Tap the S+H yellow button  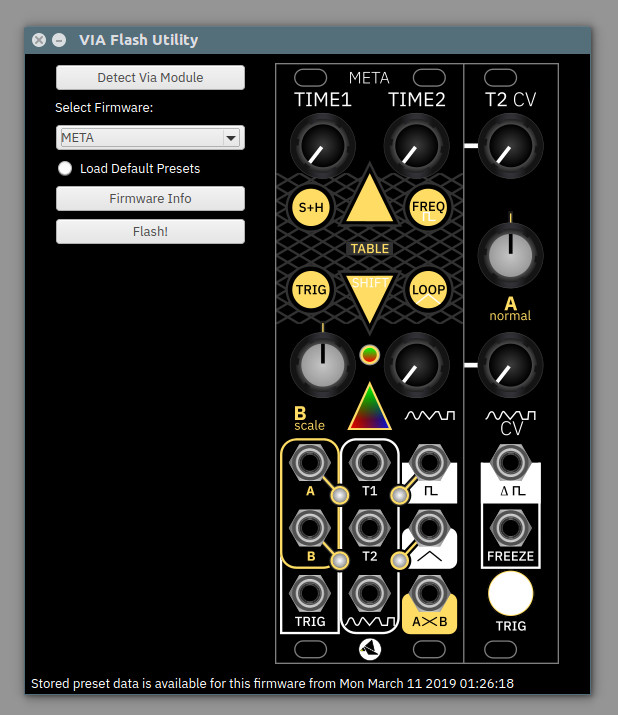[311, 207]
